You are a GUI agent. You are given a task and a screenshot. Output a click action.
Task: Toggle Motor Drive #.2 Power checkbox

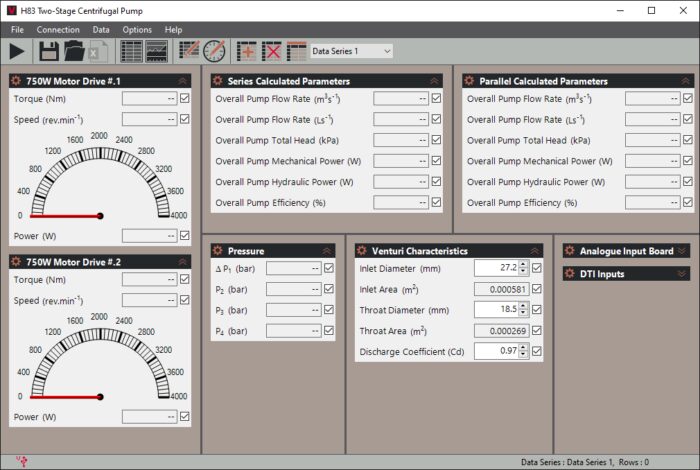coord(184,416)
